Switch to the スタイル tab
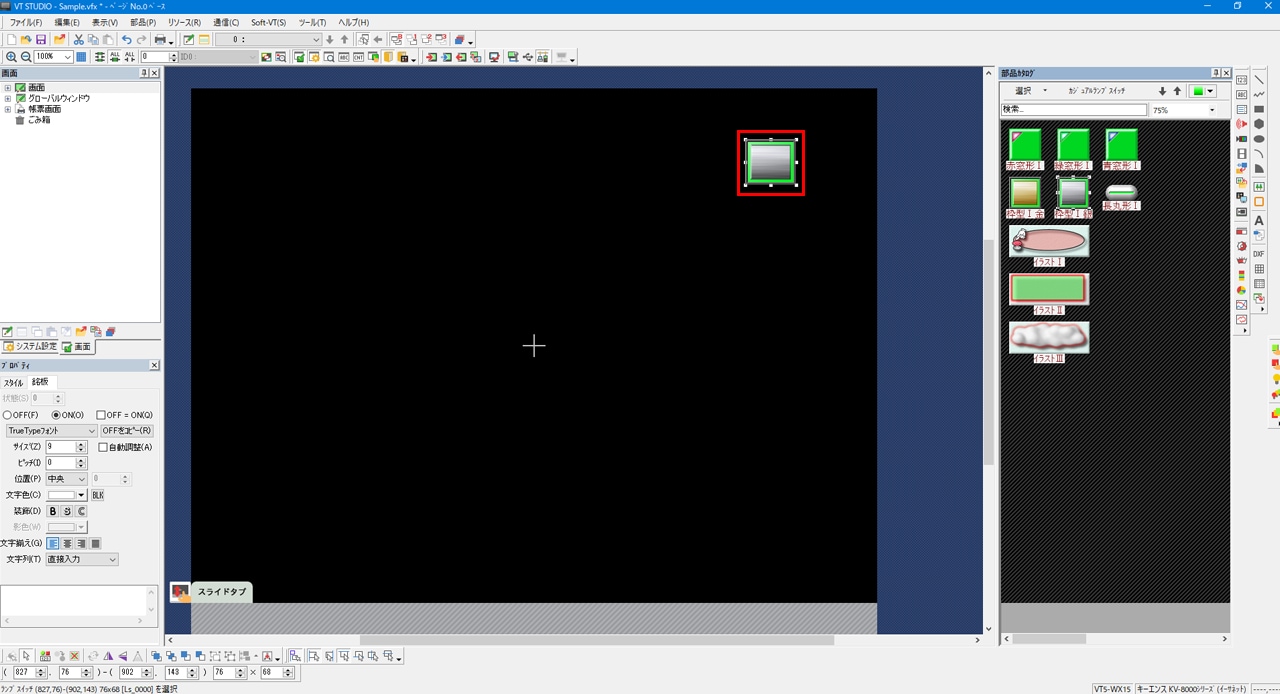 14,382
